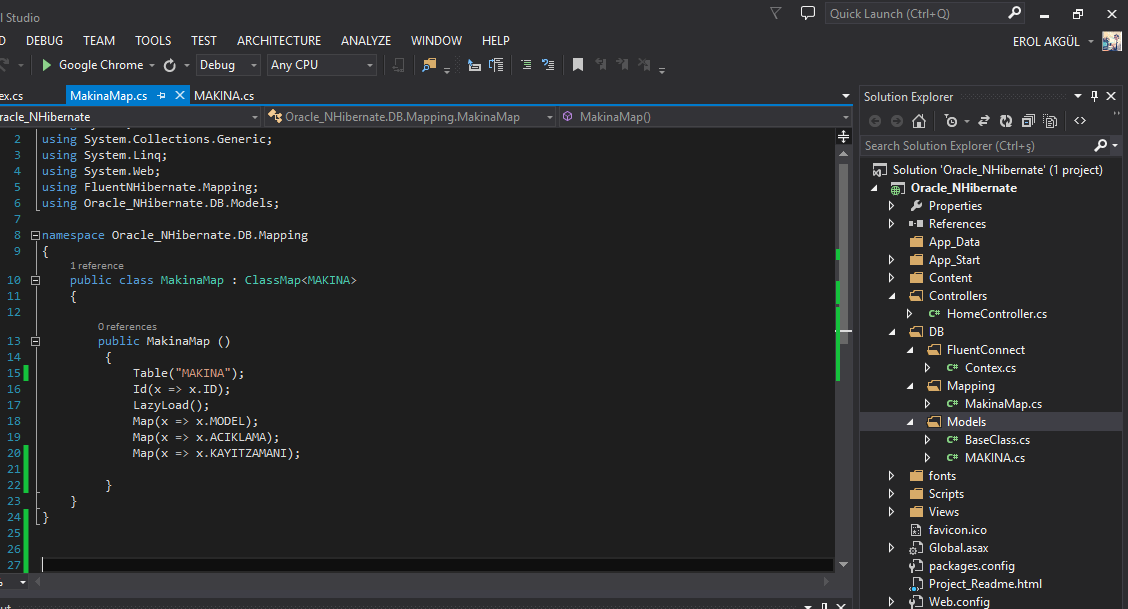Click the View Code angle-brackets icon
Screen dimensions: 1128x609
[1080, 121]
